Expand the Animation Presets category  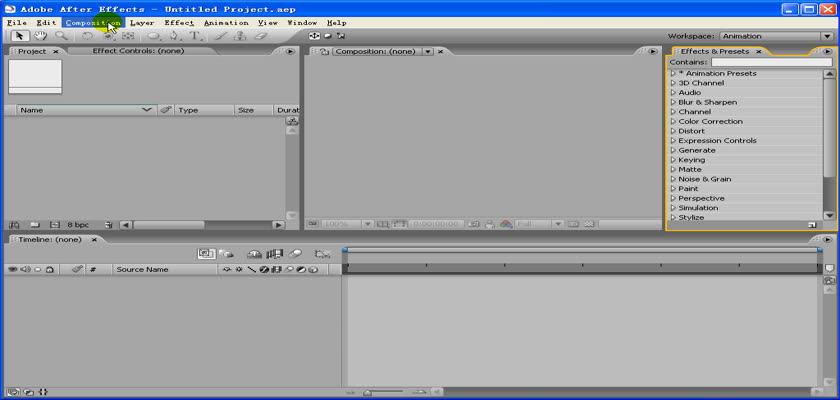point(673,73)
